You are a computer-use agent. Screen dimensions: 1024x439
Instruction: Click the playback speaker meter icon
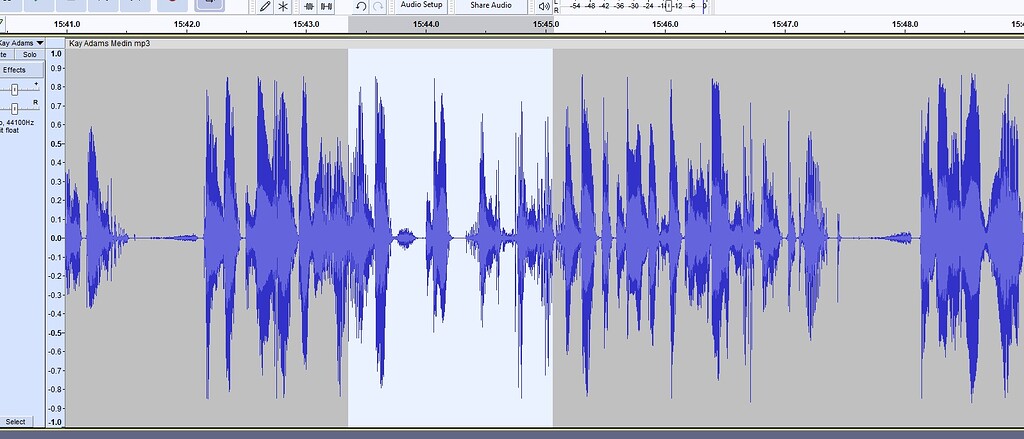pos(543,6)
